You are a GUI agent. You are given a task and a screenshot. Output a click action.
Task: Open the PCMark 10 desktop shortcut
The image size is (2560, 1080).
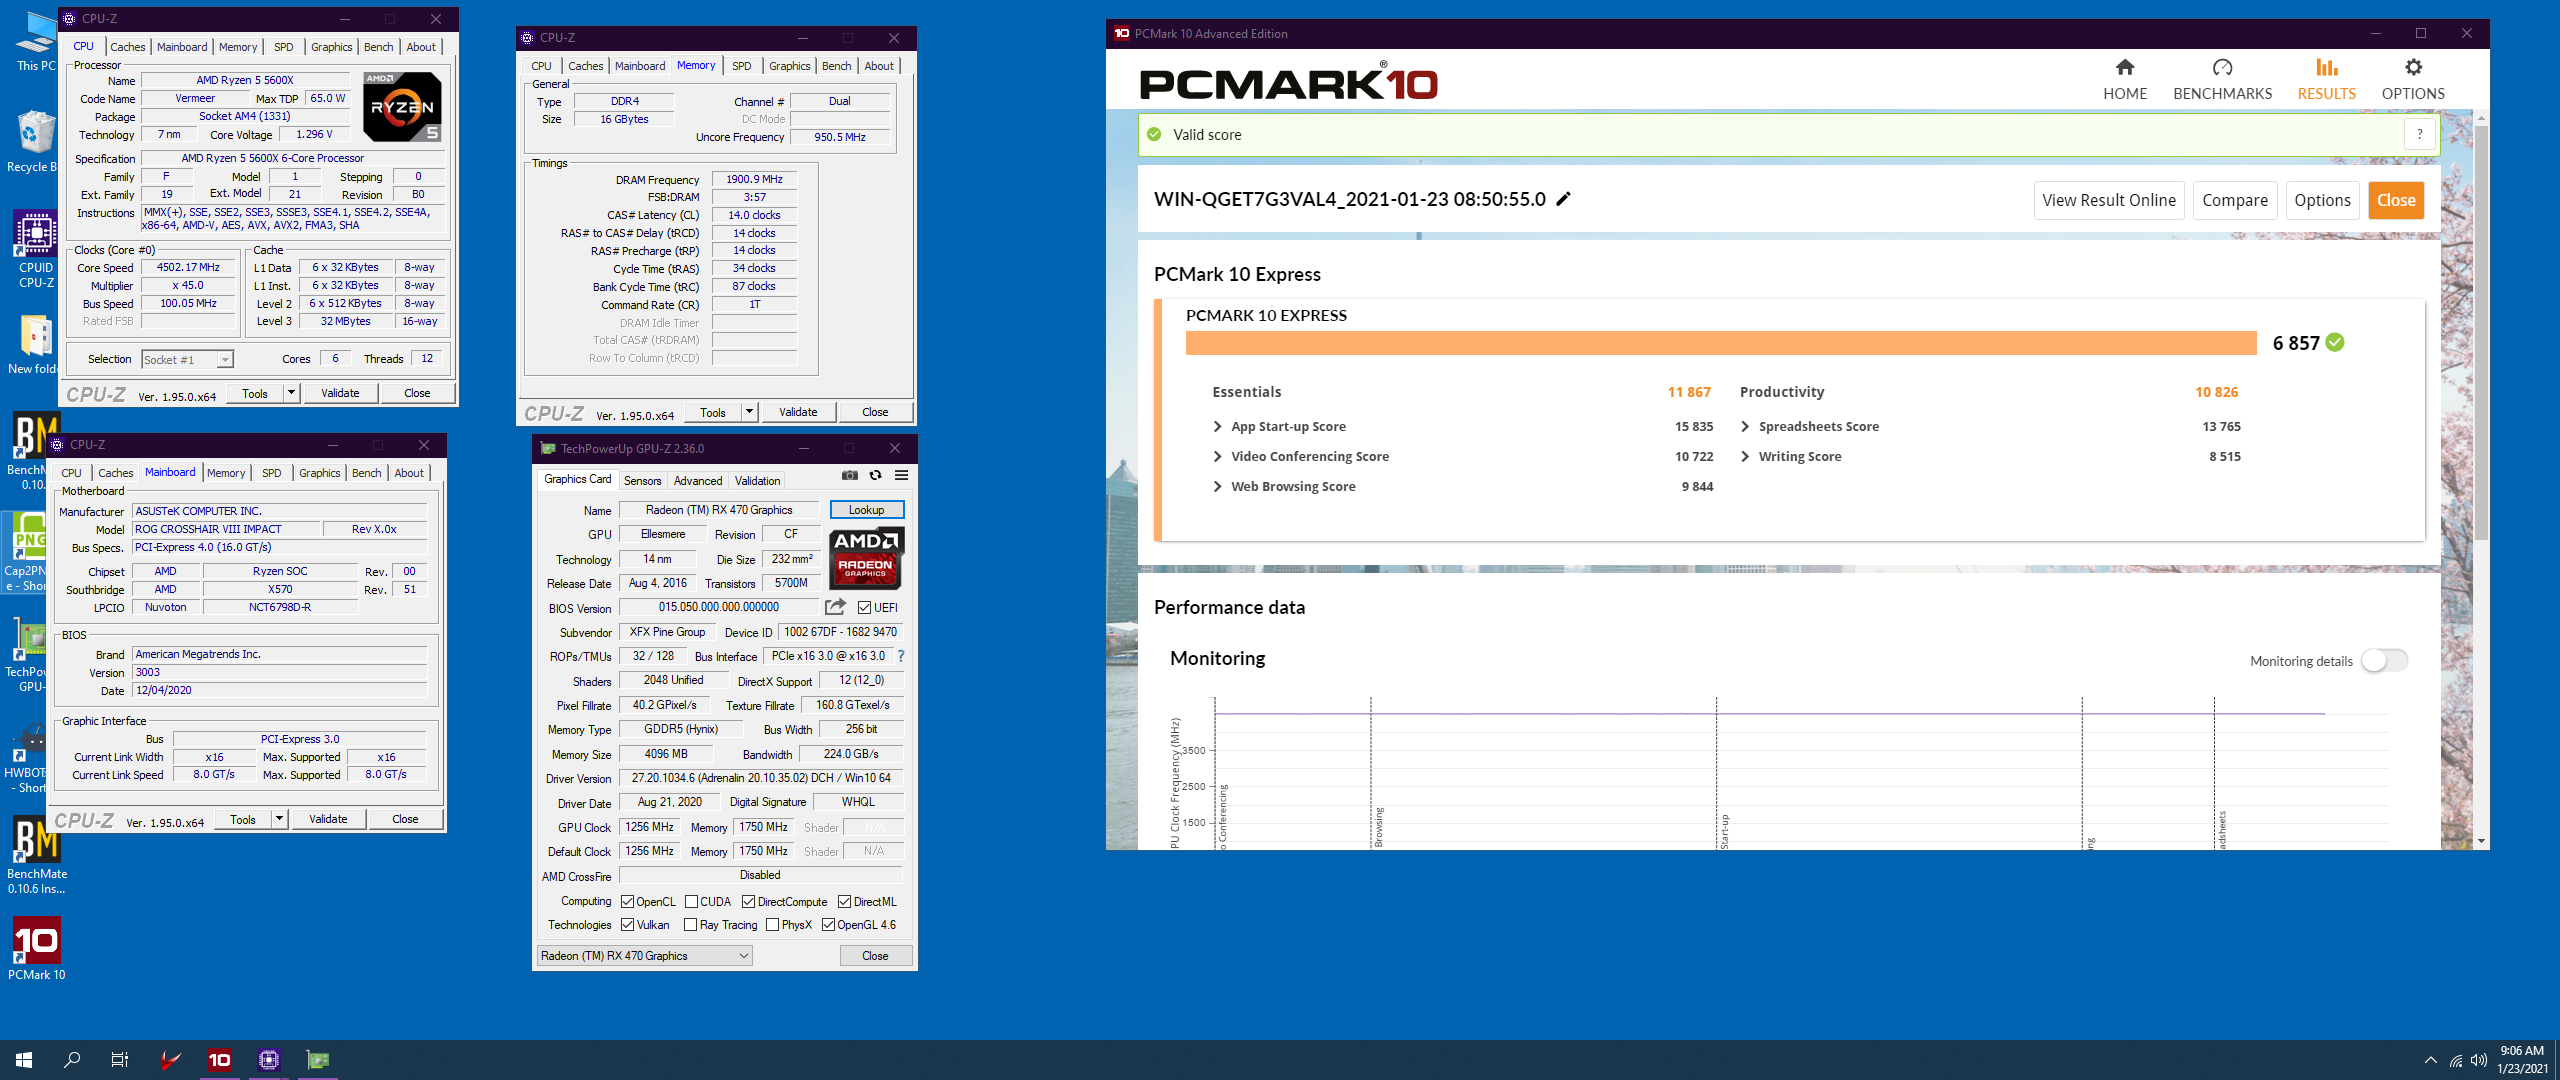tap(37, 949)
